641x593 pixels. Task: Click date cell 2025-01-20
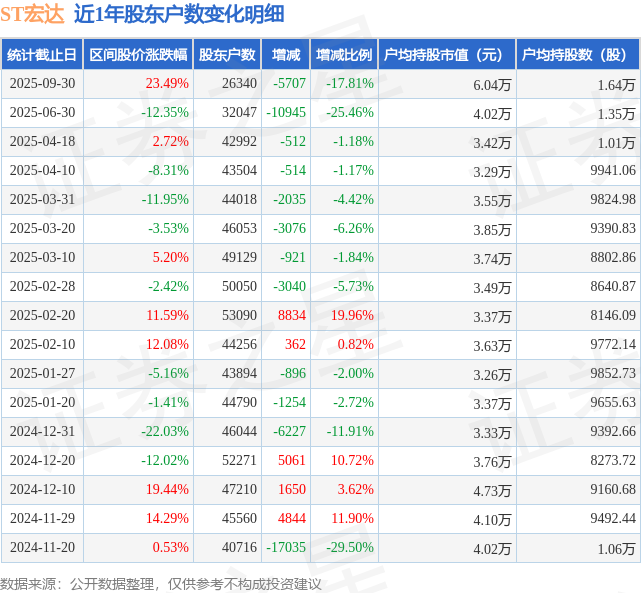click(x=43, y=403)
